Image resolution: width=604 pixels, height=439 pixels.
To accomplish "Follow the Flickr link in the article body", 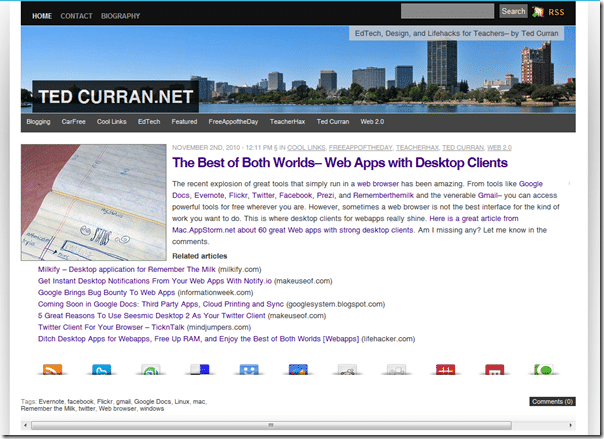I will click(238, 195).
